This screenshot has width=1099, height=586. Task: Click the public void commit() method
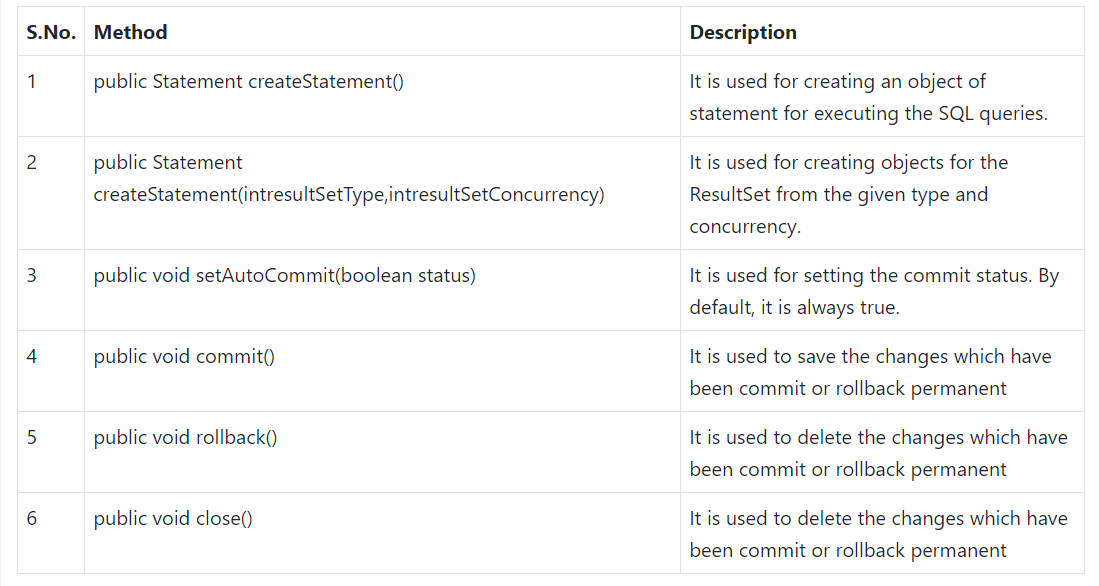click(x=184, y=356)
